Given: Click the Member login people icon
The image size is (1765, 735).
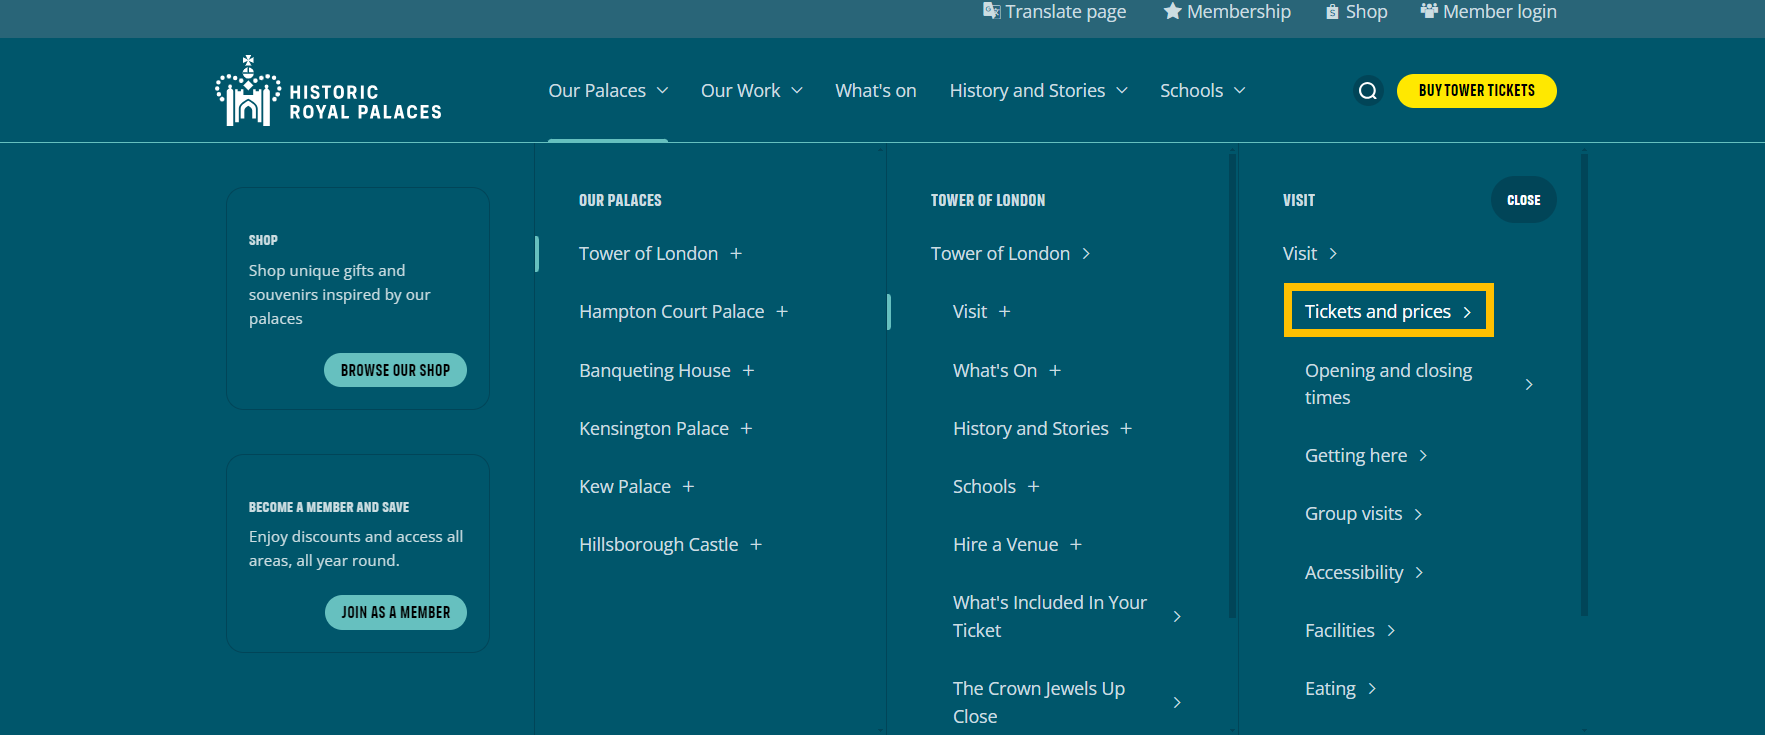Looking at the screenshot, I should 1429,11.
